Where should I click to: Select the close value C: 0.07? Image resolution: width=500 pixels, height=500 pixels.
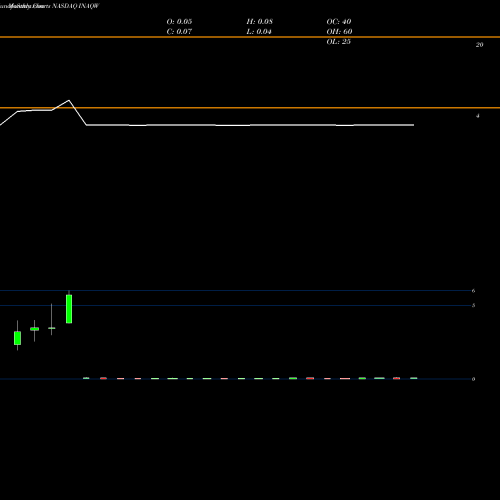tap(179, 32)
